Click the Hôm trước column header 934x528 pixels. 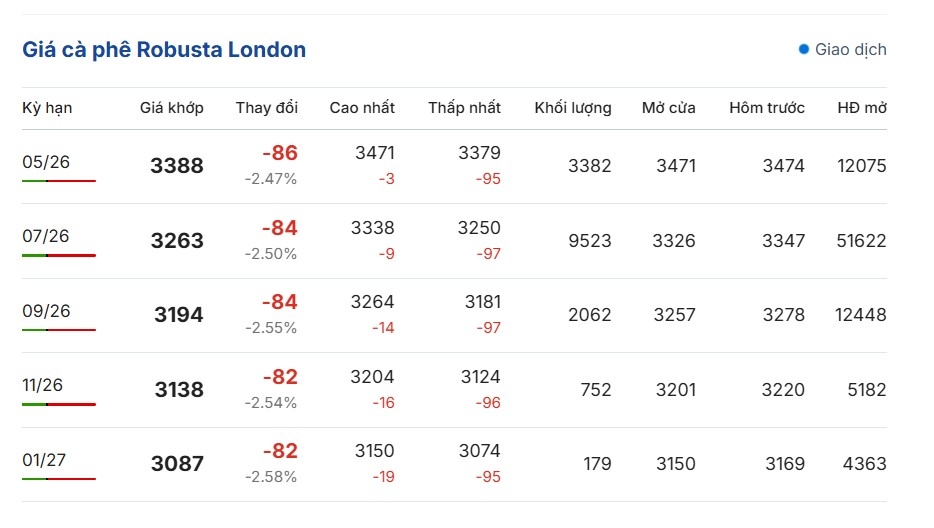point(767,108)
